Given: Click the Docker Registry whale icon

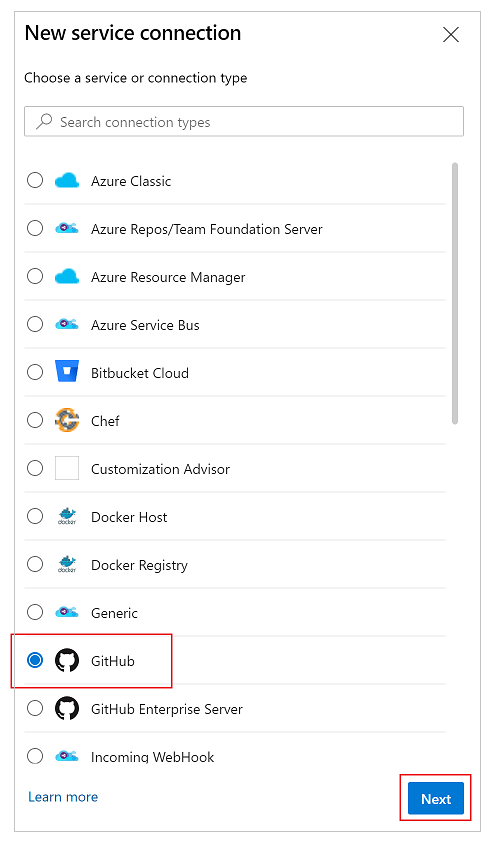Looking at the screenshot, I should pos(67,564).
